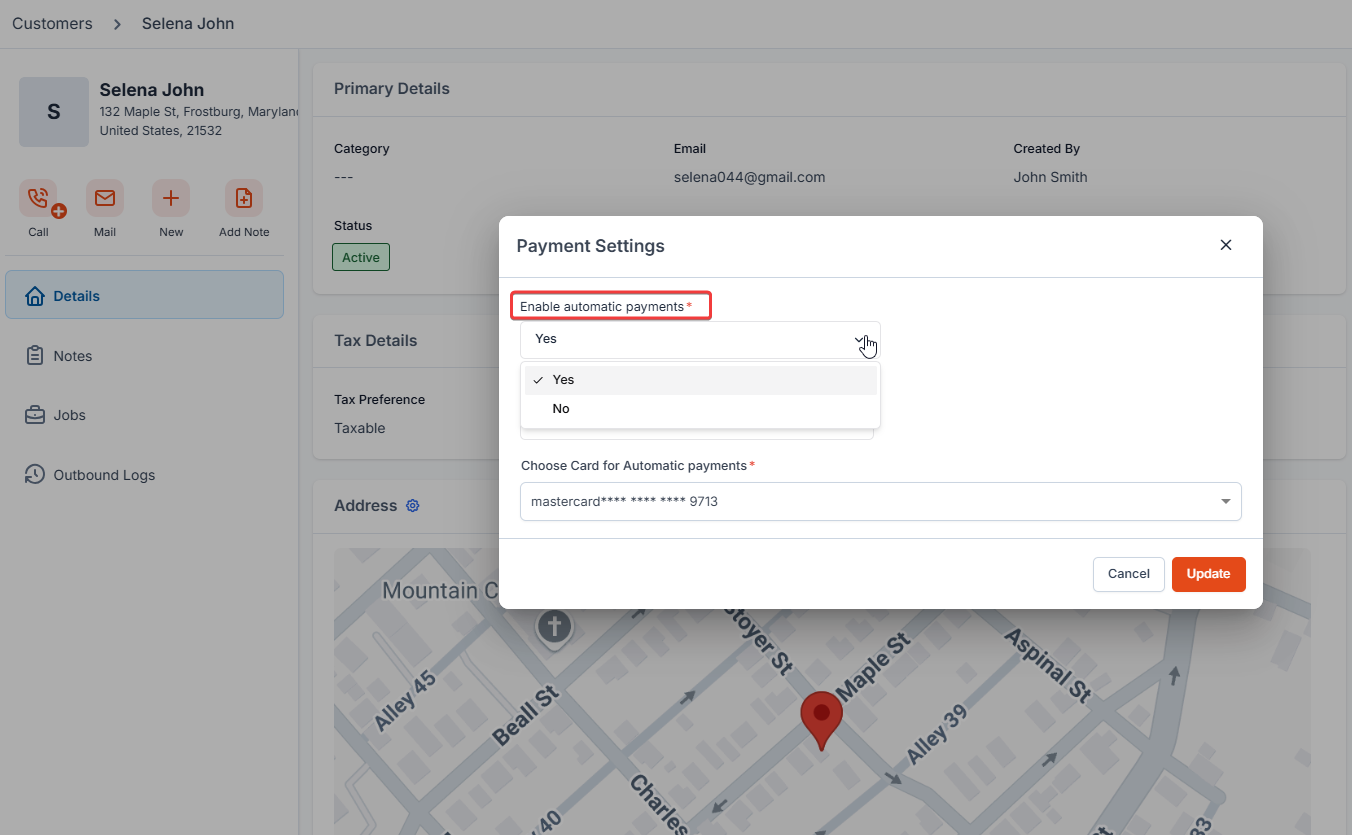The width and height of the screenshot is (1352, 835).
Task: Open Address settings gear icon
Action: [x=412, y=506]
